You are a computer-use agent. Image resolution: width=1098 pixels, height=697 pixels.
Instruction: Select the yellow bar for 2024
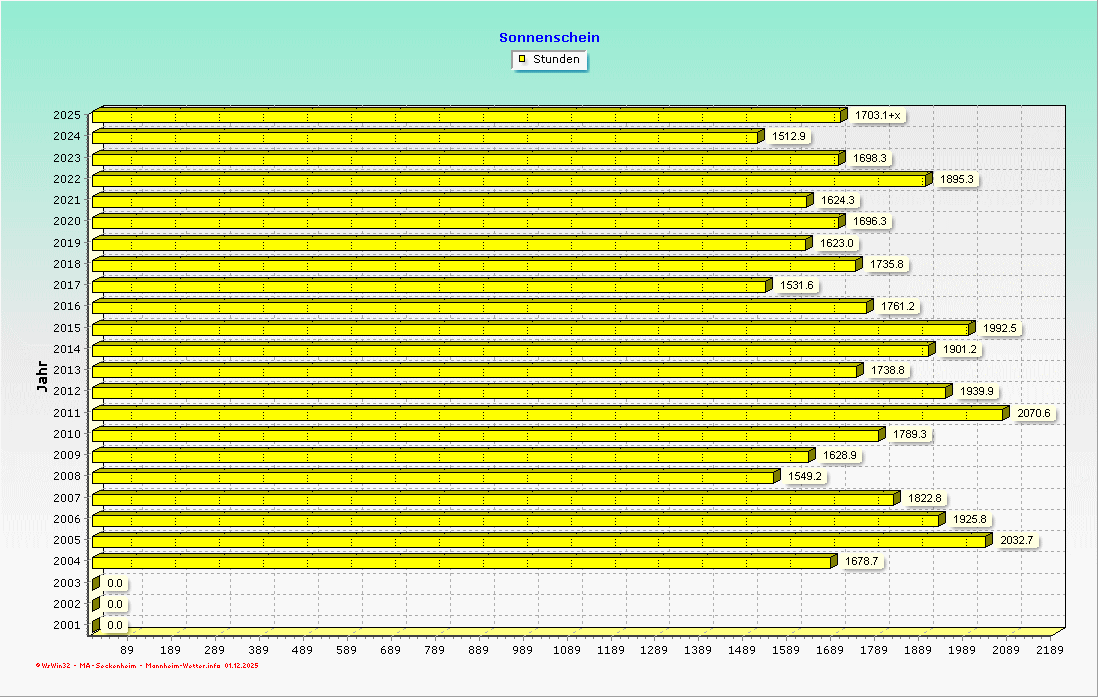point(425,137)
